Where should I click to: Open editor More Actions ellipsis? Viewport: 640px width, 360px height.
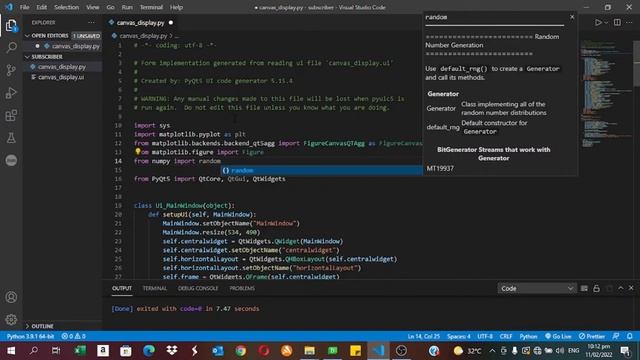(629, 22)
